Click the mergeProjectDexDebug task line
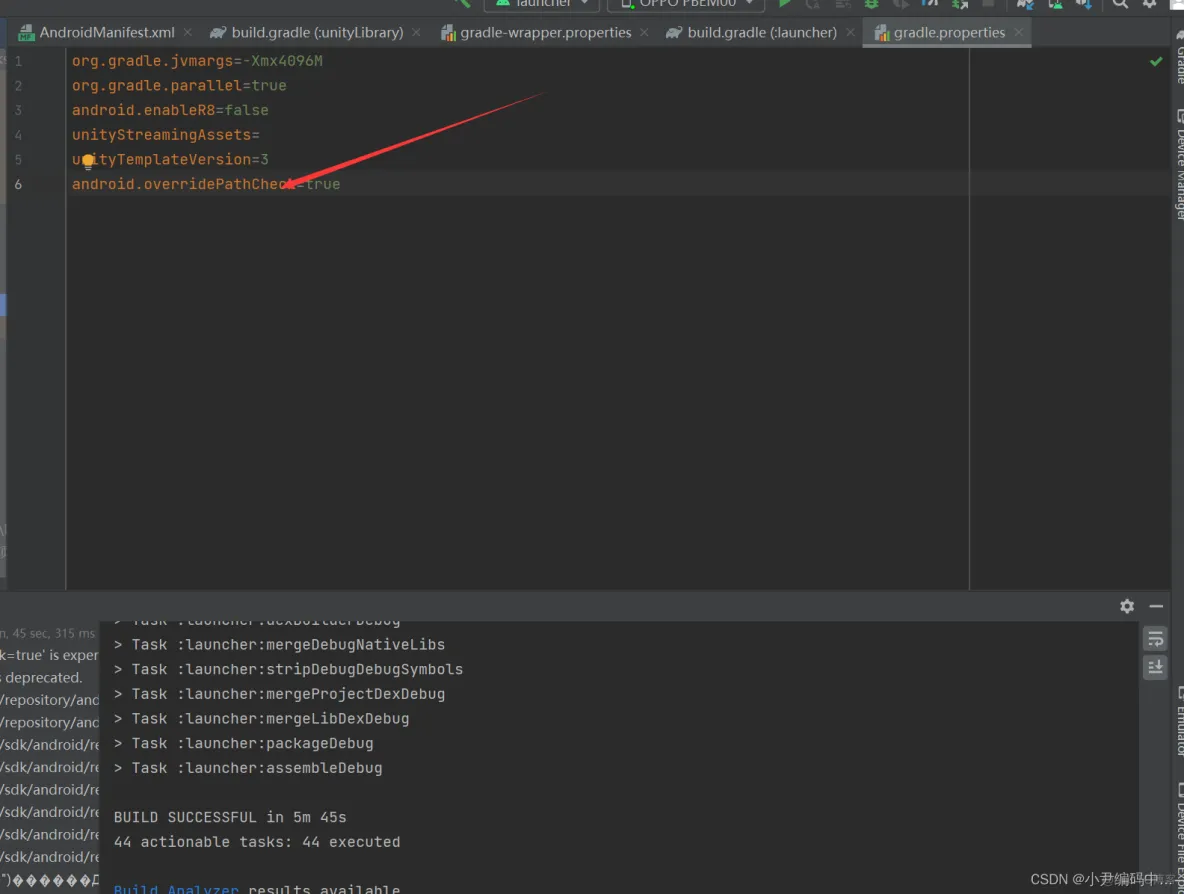Viewport: 1184px width, 894px height. (279, 694)
